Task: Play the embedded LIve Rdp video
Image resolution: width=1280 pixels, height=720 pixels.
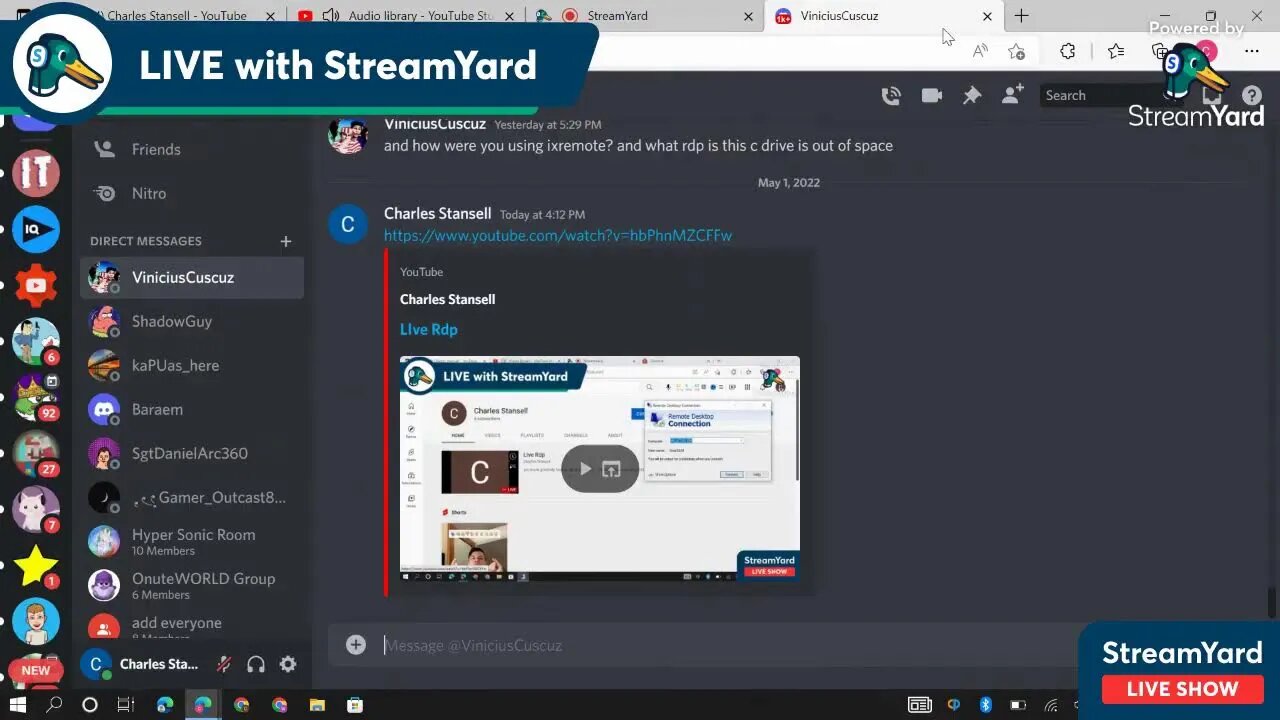Action: click(586, 469)
